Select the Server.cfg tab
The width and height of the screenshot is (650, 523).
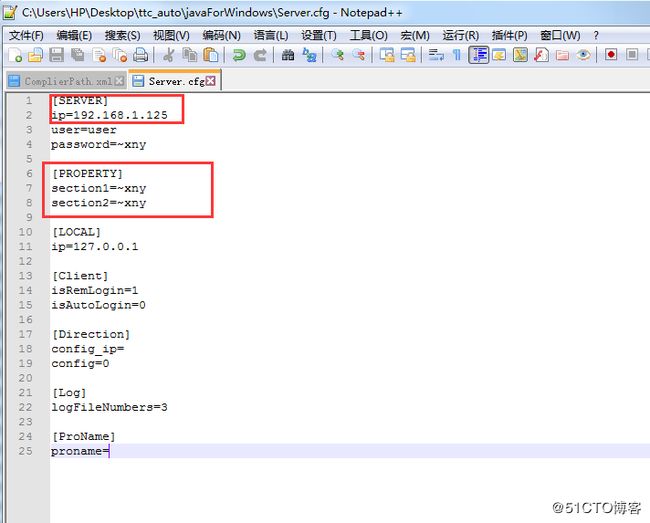coord(177,81)
